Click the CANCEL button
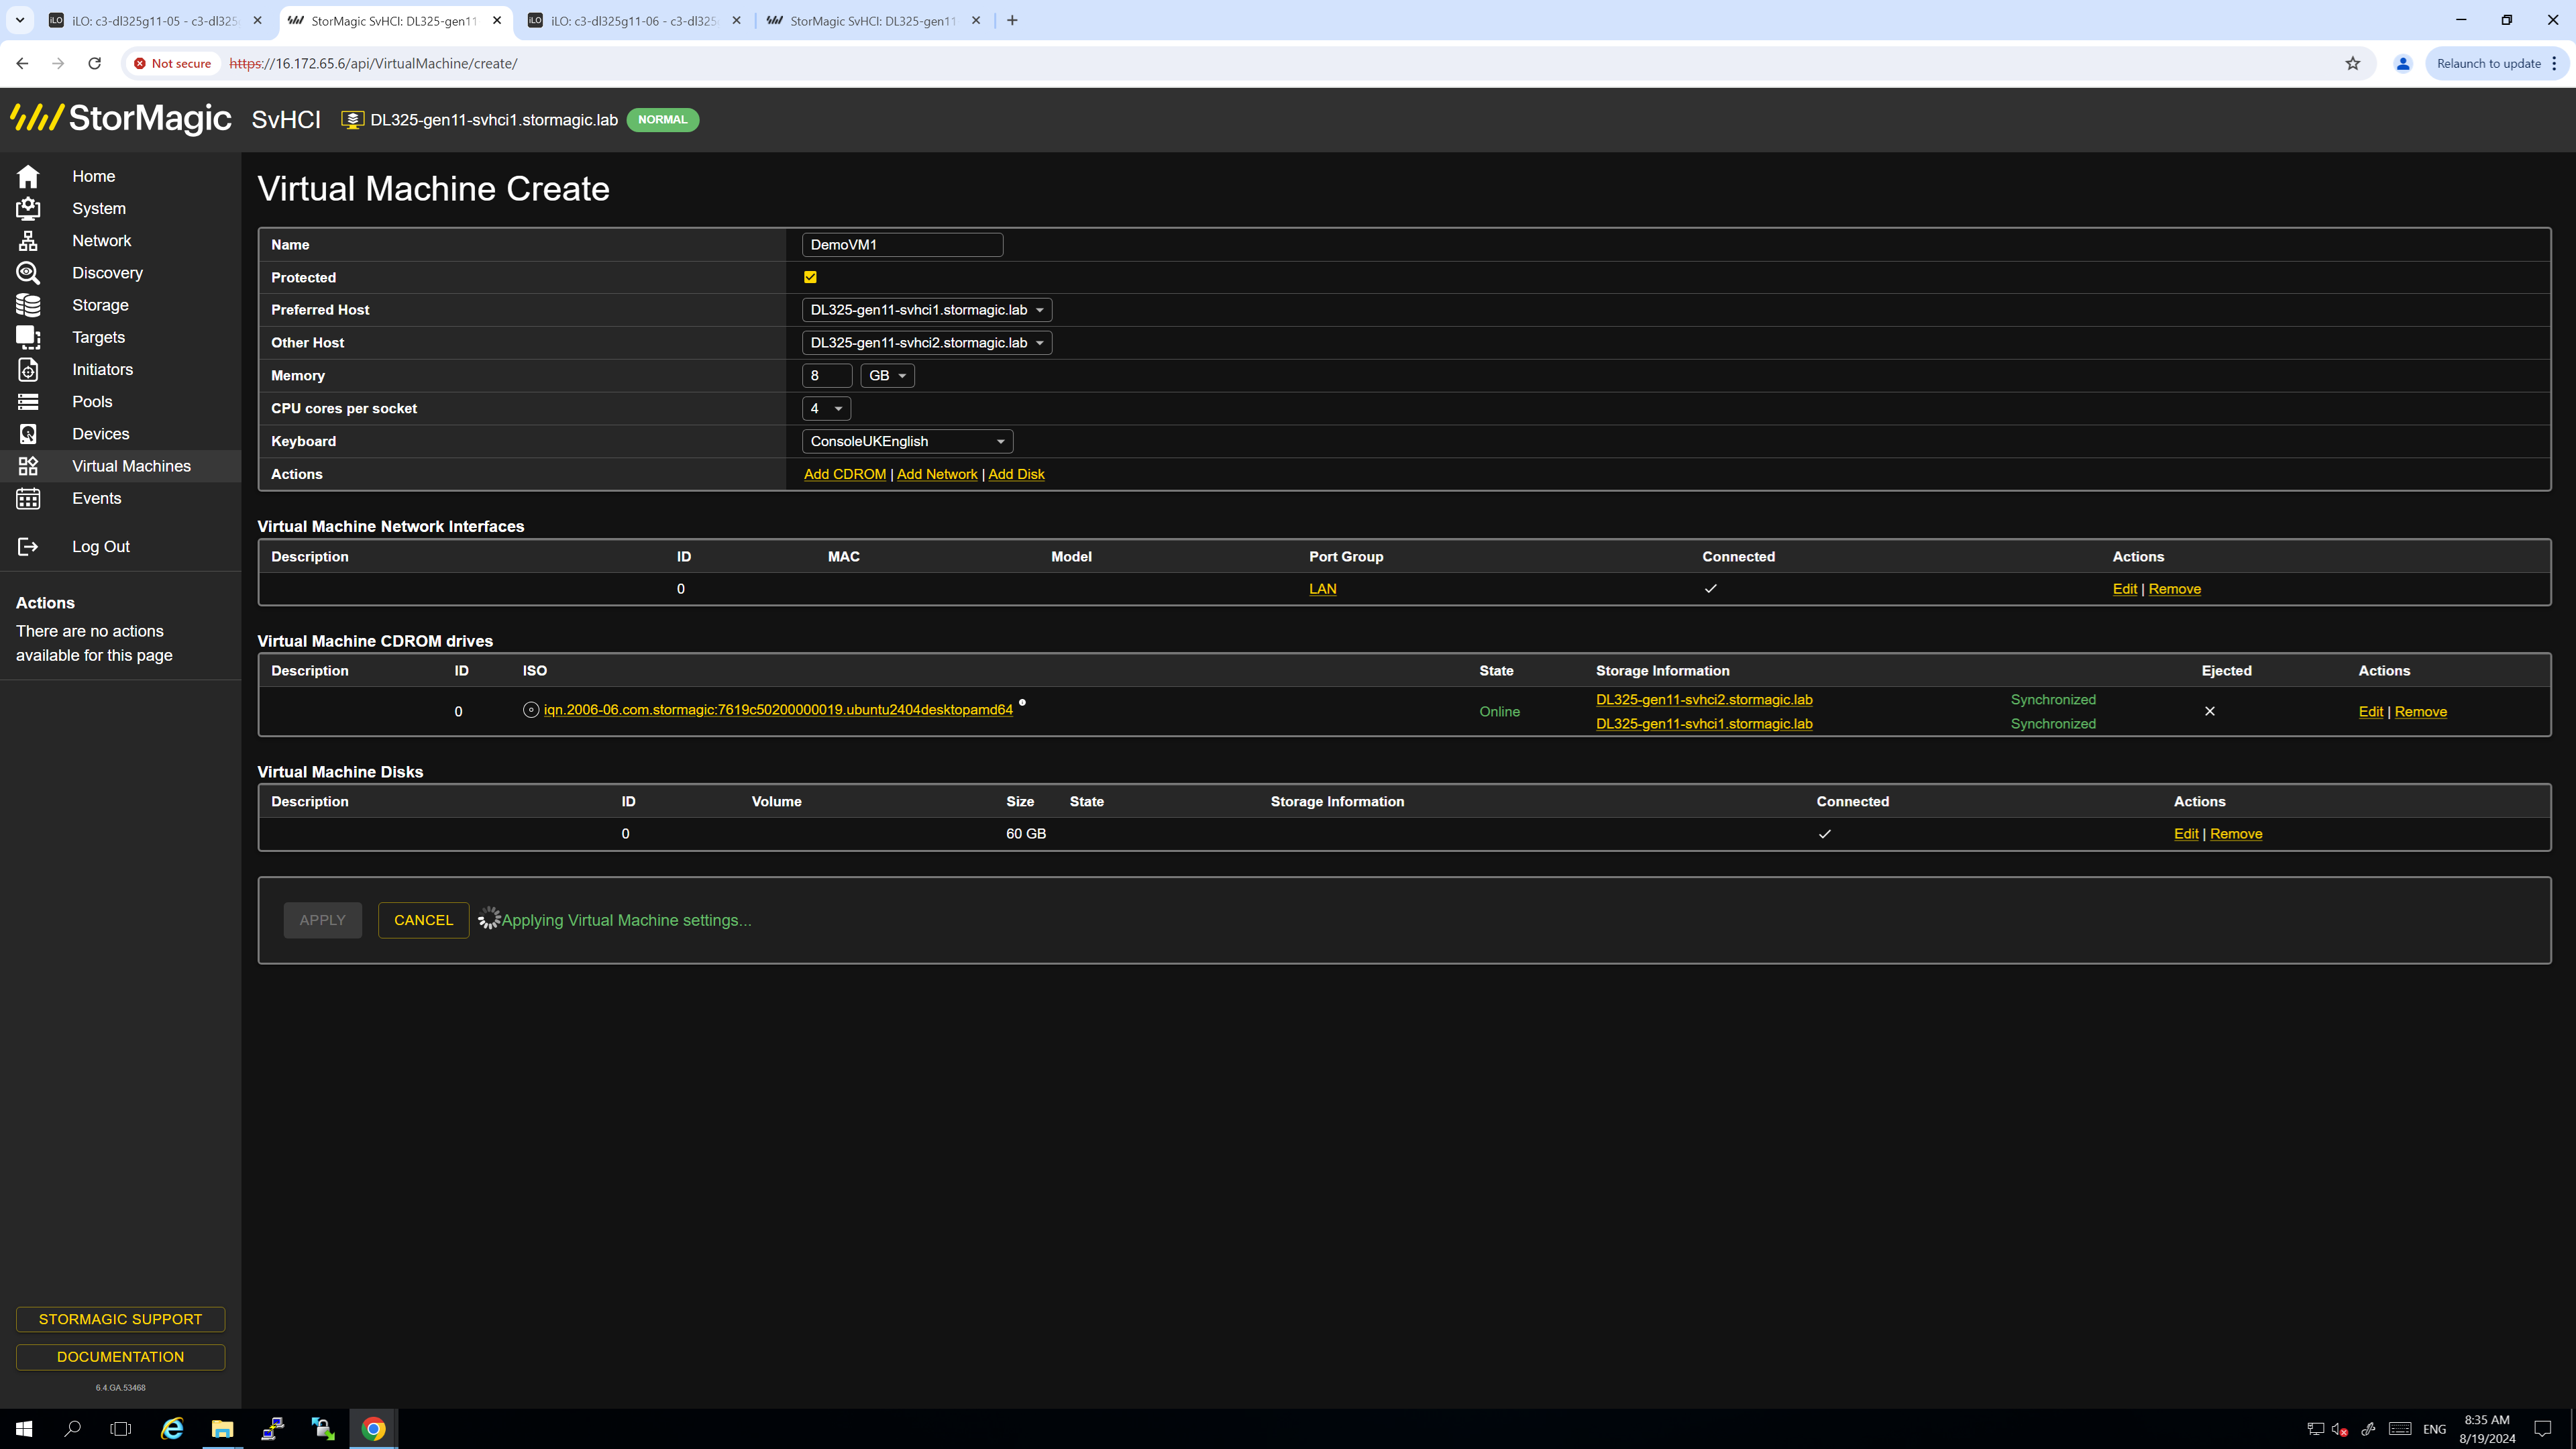Viewport: 2576px width, 1449px height. tap(423, 920)
